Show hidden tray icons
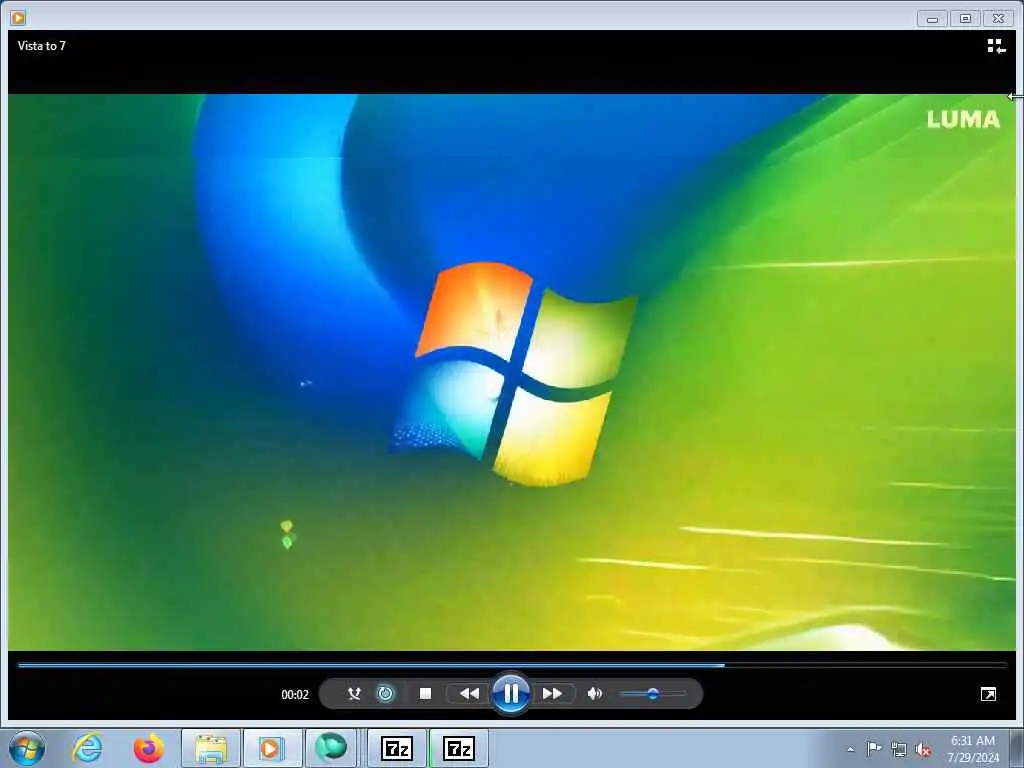Viewport: 1024px width, 768px height. pos(850,749)
